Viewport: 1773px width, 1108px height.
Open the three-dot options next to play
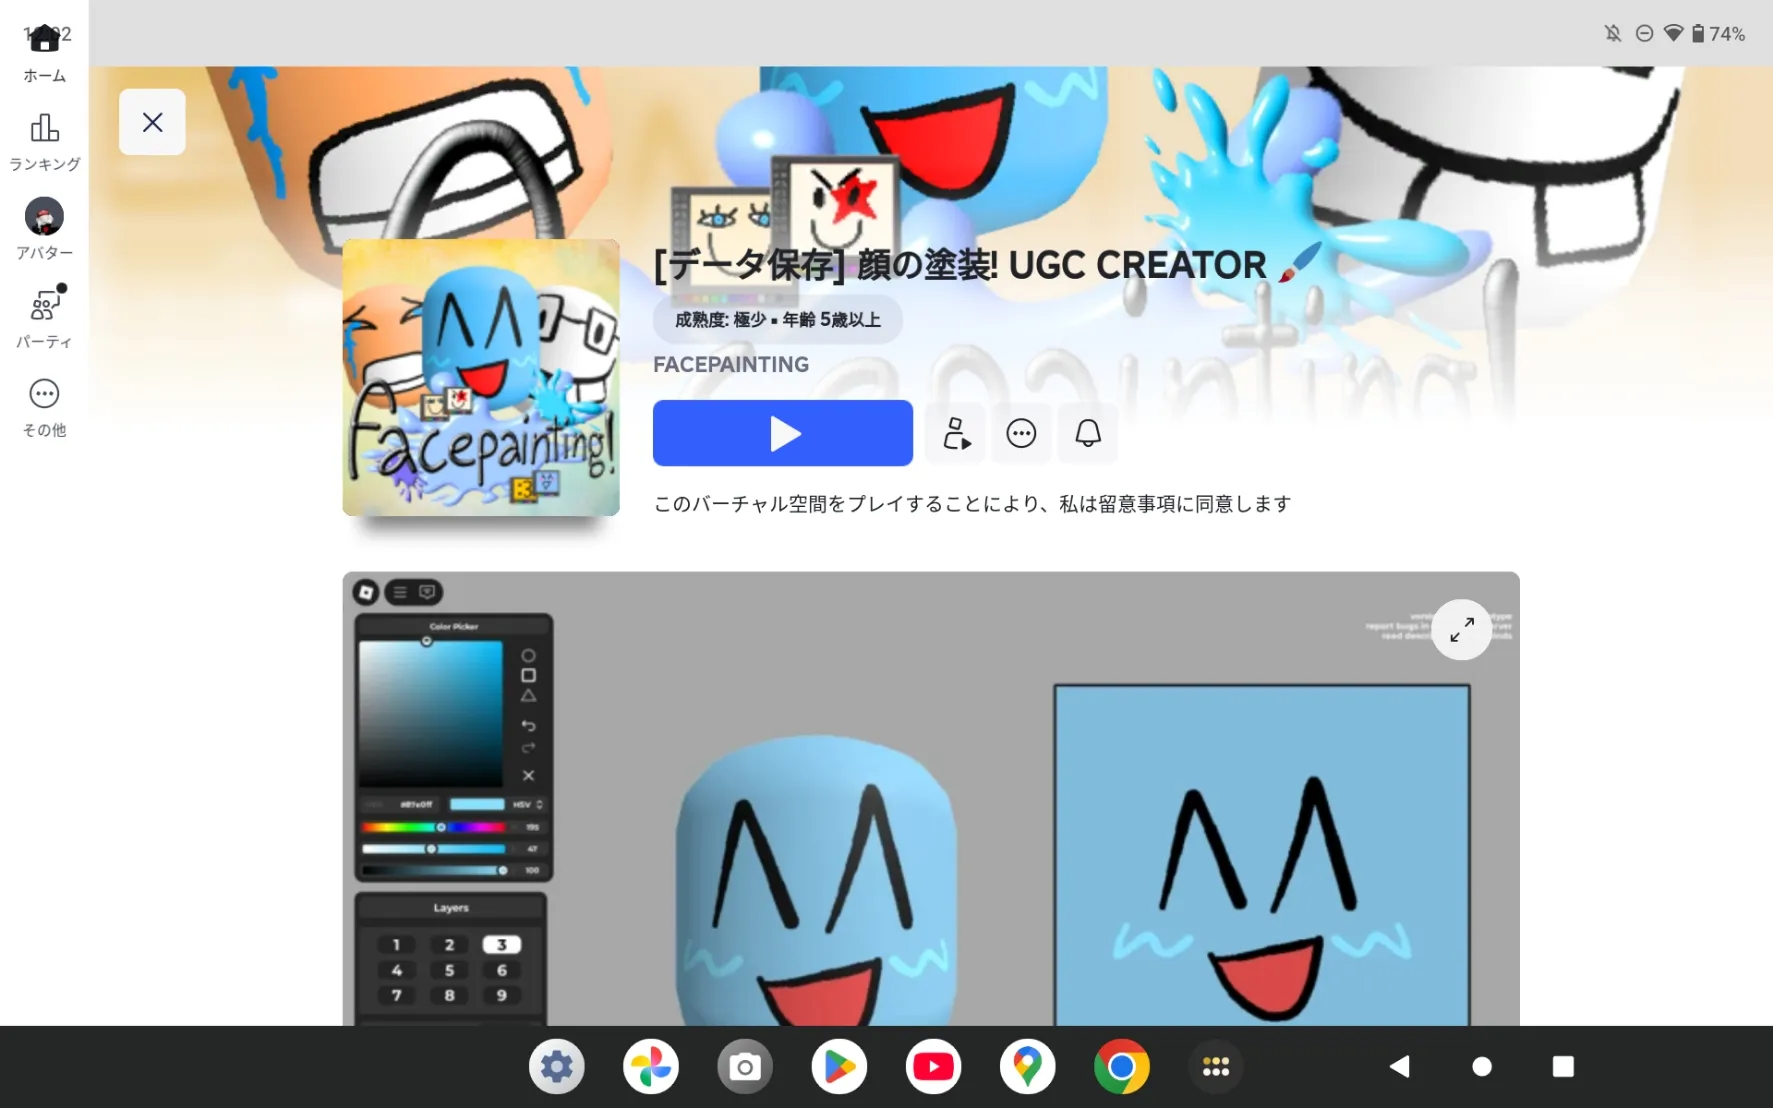point(1021,434)
